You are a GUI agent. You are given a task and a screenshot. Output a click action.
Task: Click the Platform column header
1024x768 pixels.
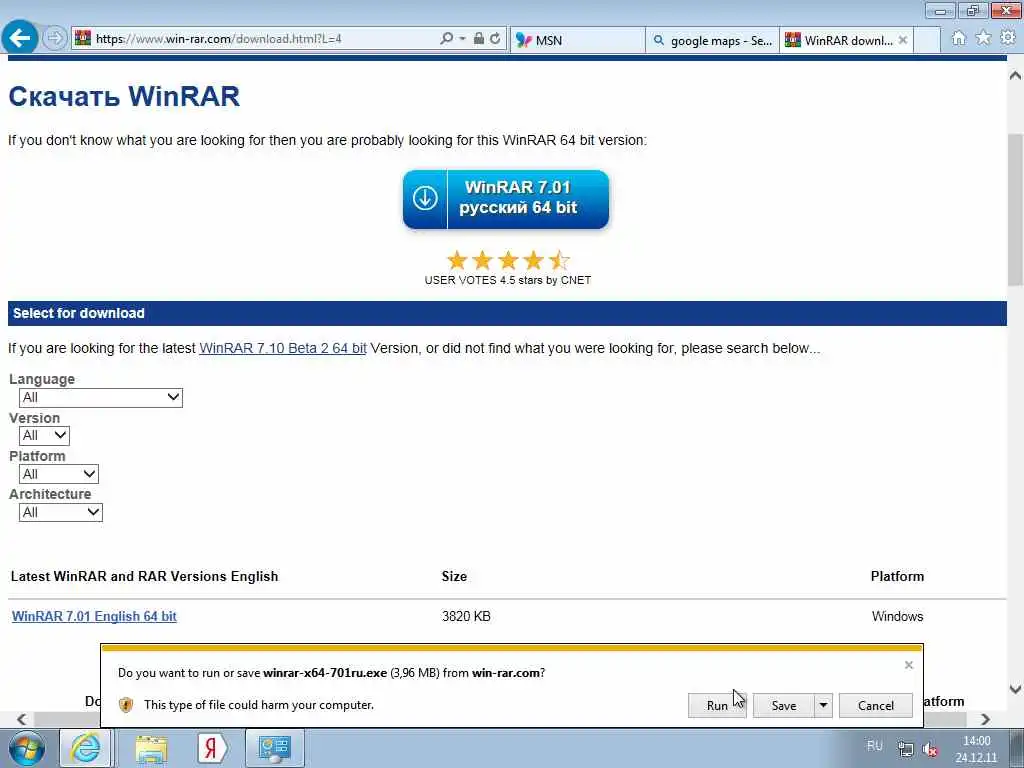click(x=897, y=576)
